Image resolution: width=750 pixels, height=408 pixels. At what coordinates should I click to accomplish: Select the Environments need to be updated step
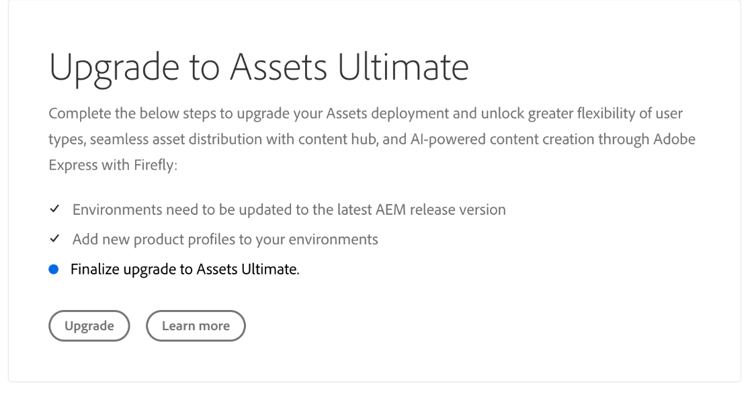pos(288,210)
